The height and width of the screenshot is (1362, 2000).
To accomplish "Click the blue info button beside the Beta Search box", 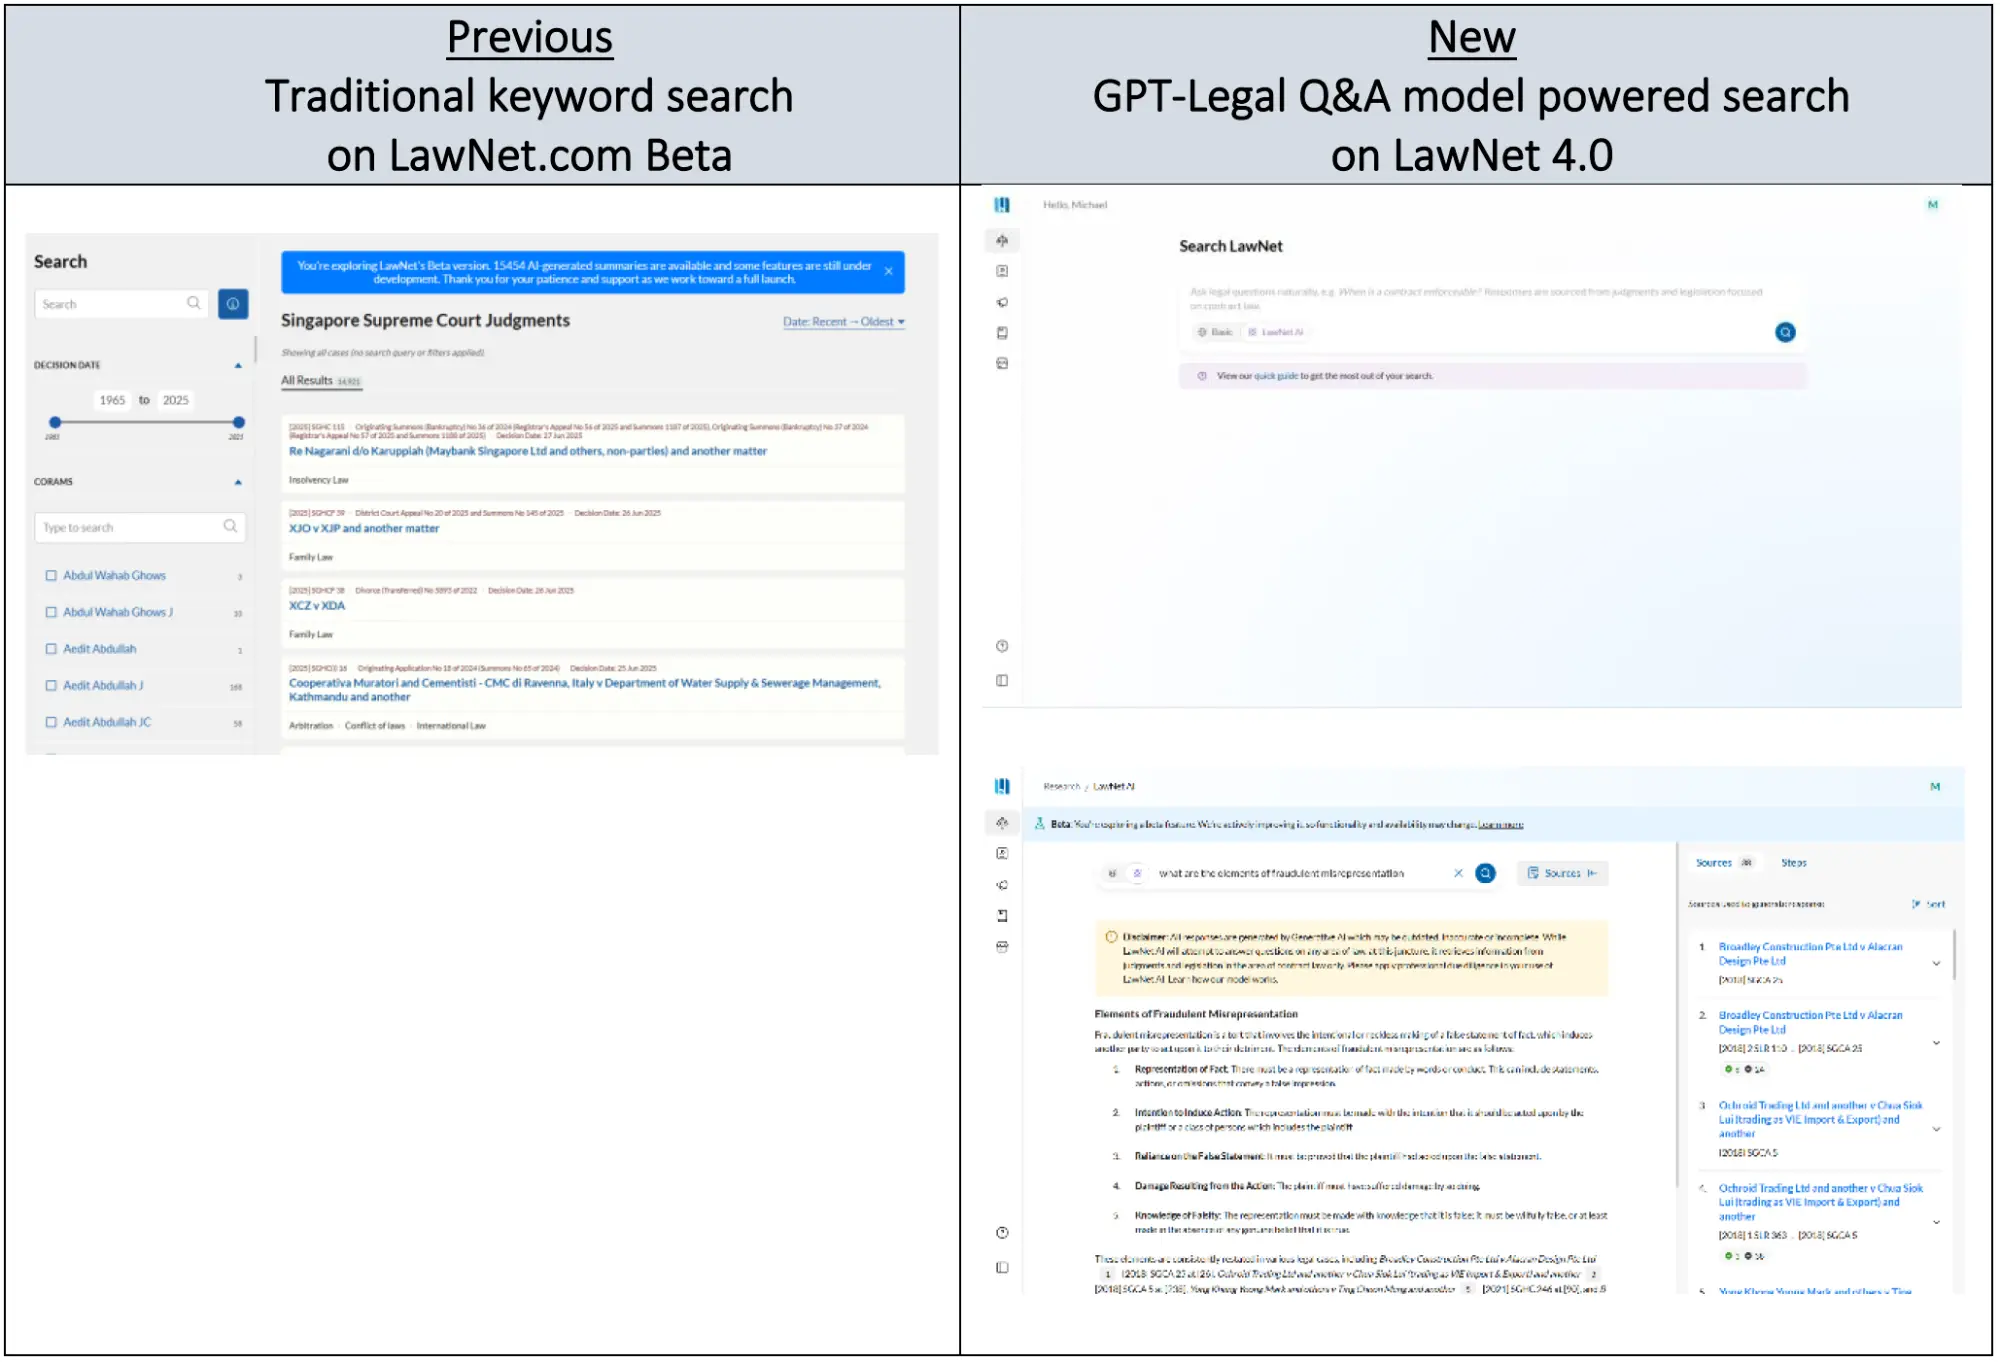I will pyautogui.click(x=233, y=304).
